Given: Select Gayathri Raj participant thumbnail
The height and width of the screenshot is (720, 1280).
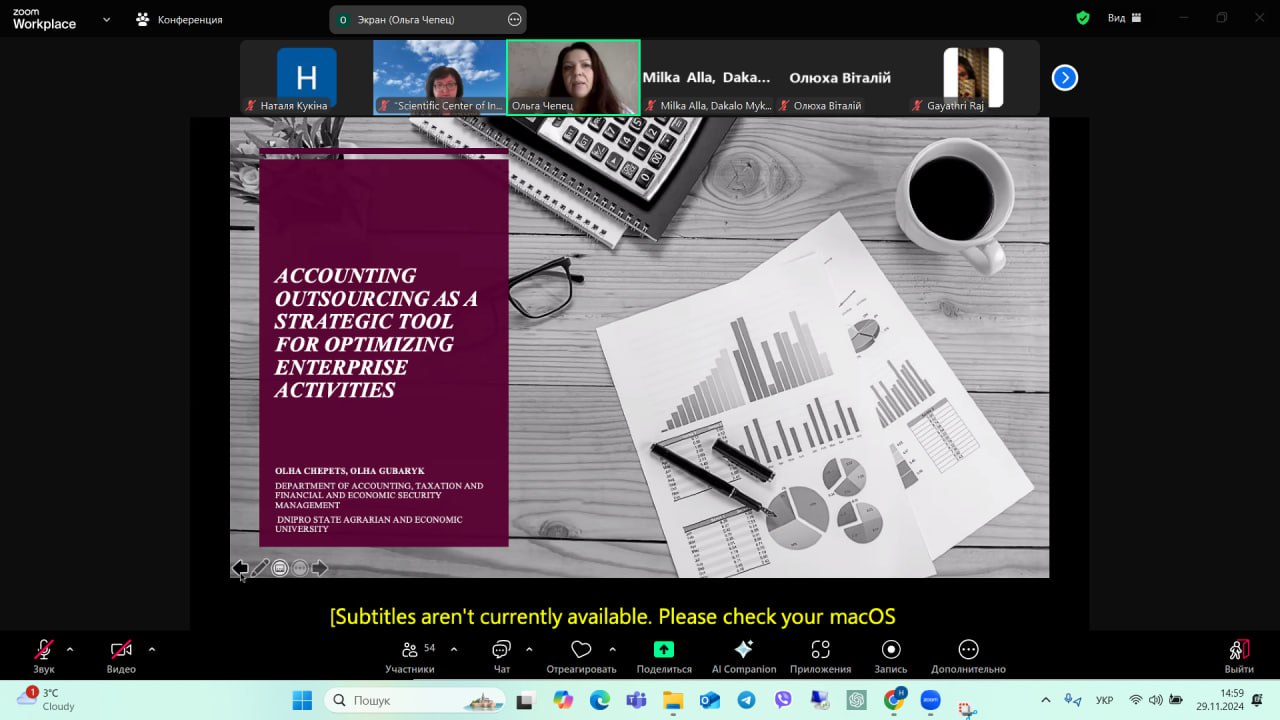Looking at the screenshot, I should (x=973, y=78).
